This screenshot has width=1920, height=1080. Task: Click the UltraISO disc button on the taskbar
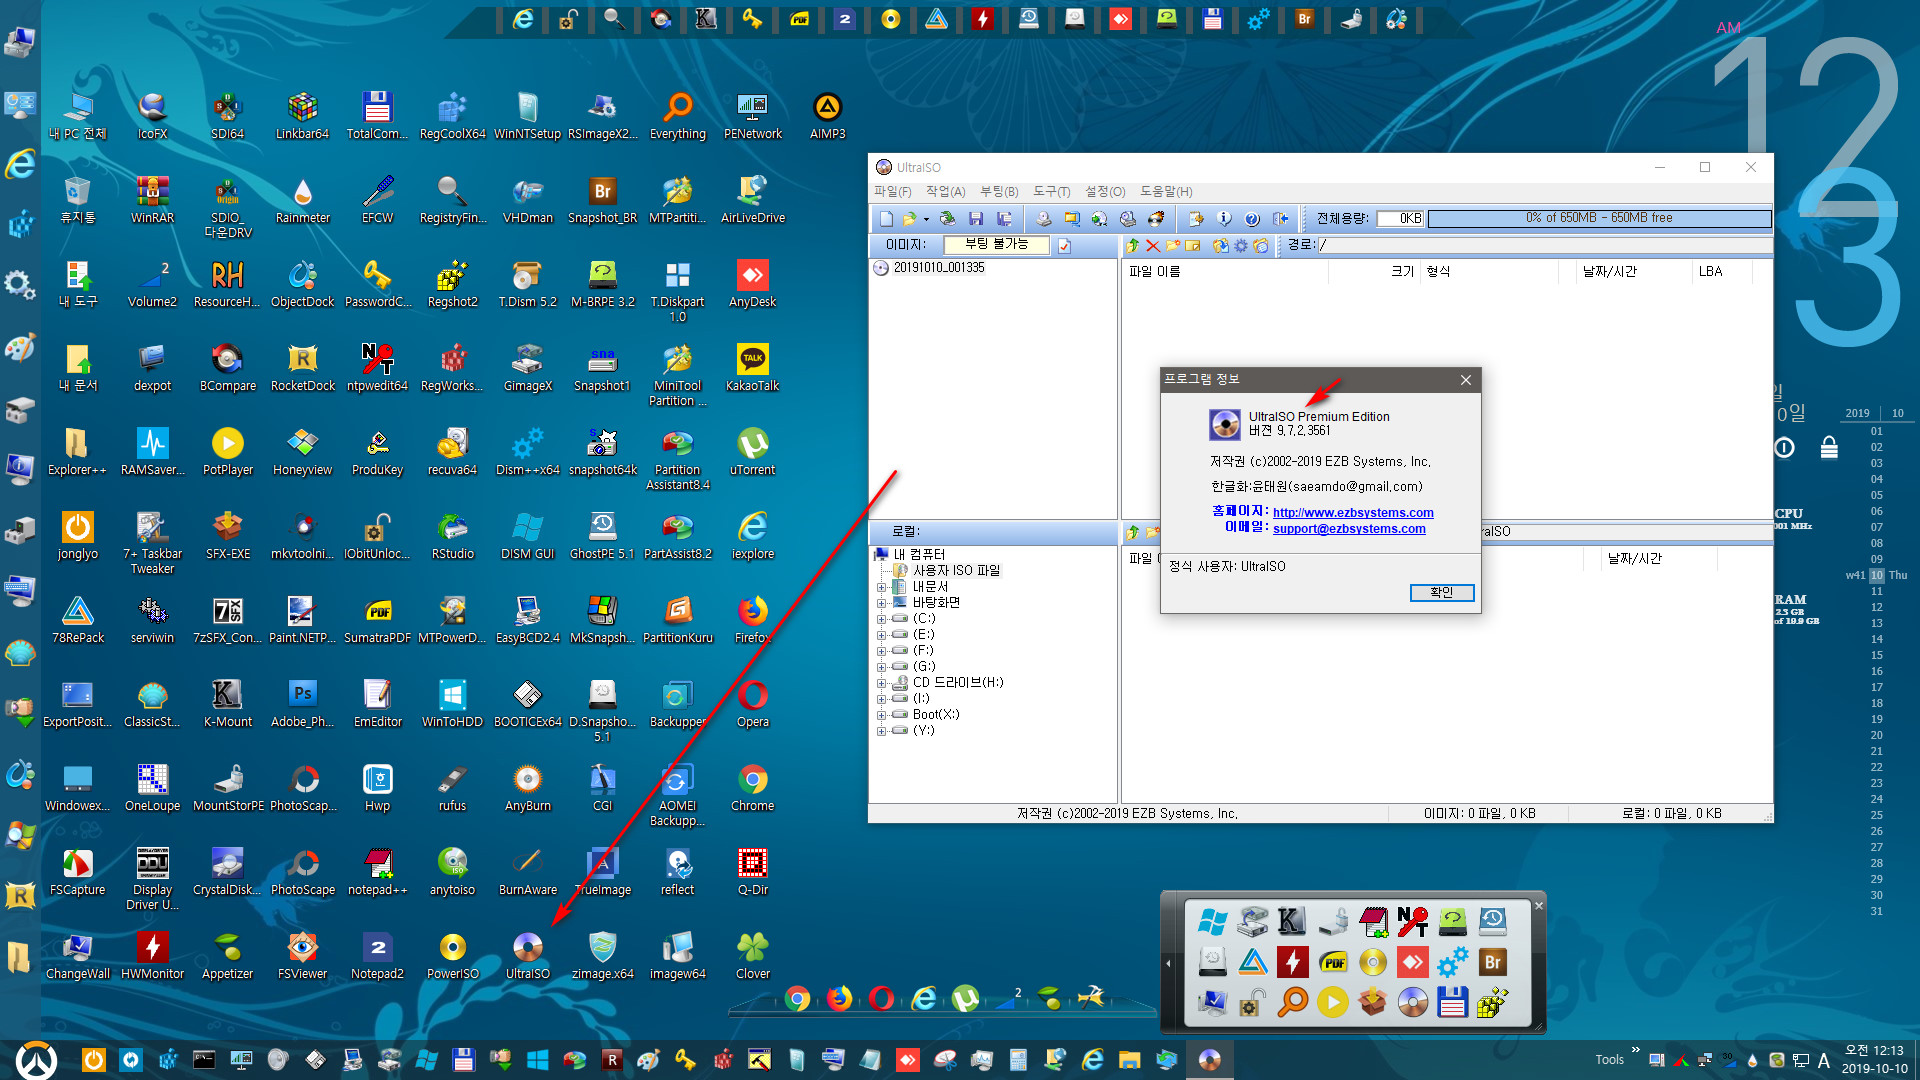coord(1210,1060)
